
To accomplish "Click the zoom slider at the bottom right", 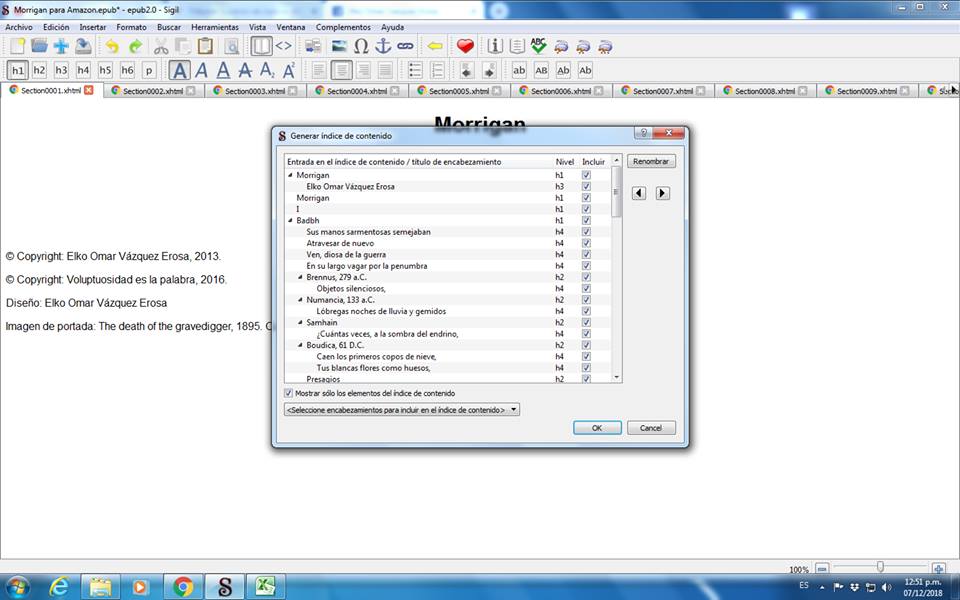I will [880, 567].
